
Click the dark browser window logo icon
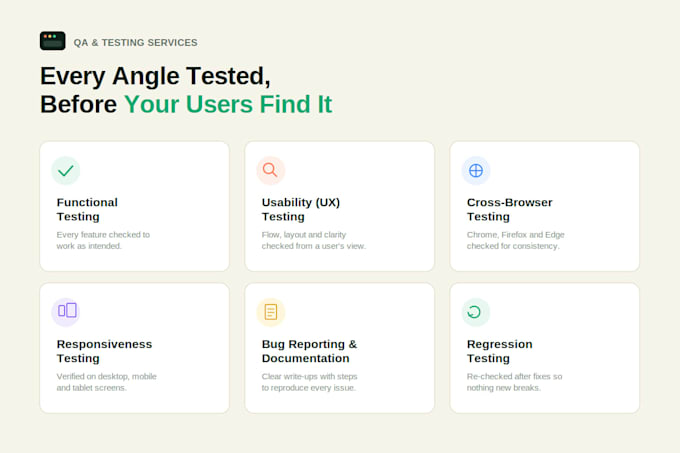pyautogui.click(x=53, y=41)
